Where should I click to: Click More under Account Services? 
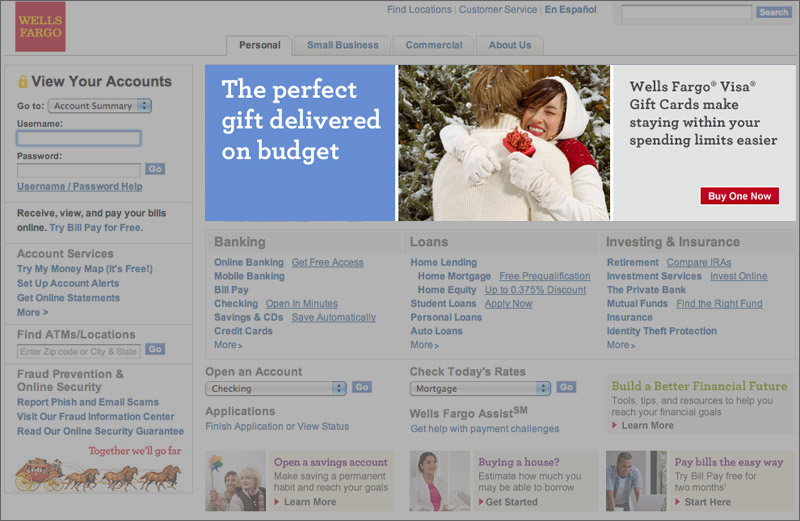tap(33, 312)
